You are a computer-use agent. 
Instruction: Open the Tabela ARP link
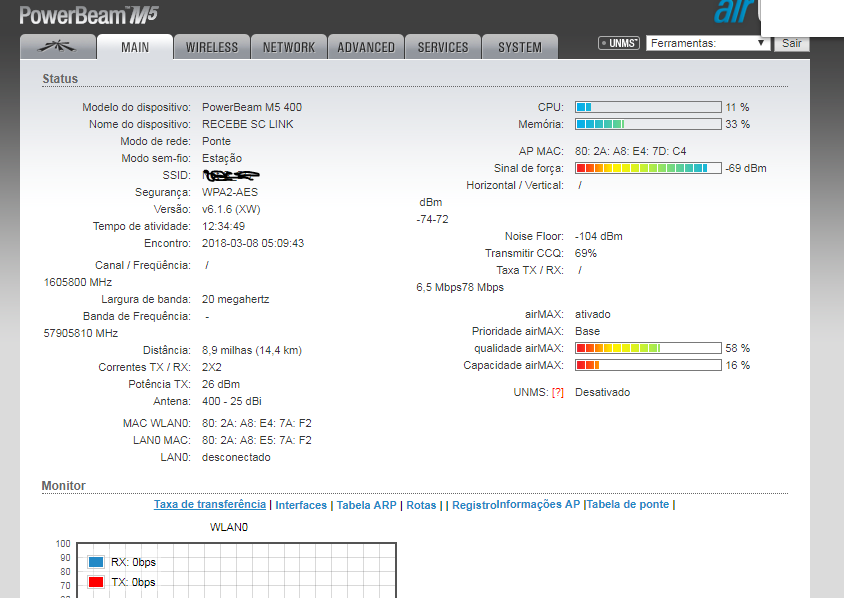367,505
